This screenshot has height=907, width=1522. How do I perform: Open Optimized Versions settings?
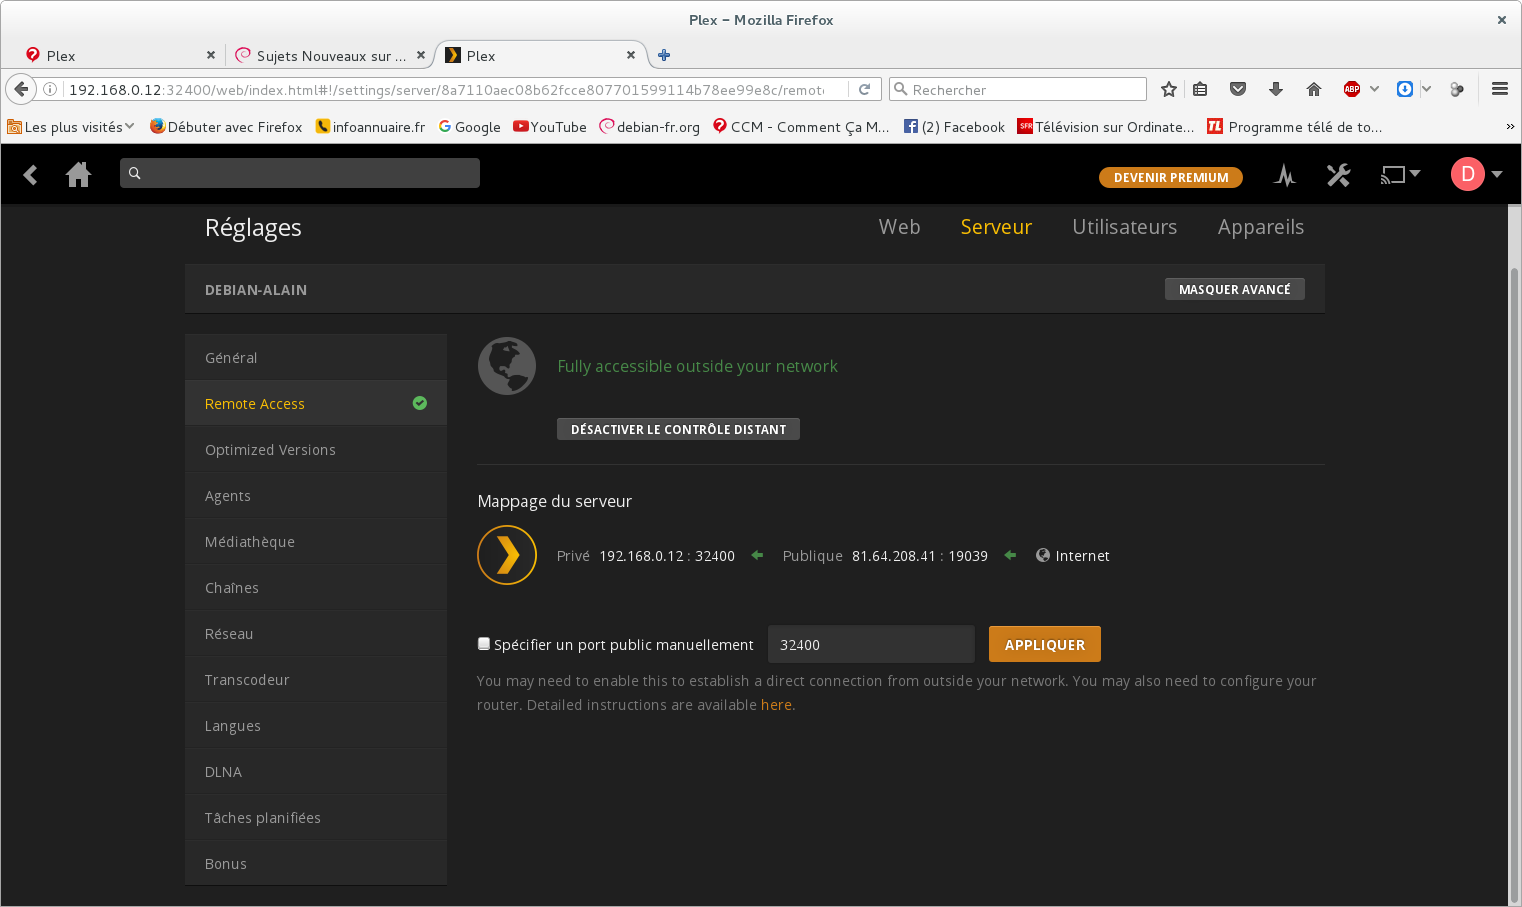tap(316, 449)
